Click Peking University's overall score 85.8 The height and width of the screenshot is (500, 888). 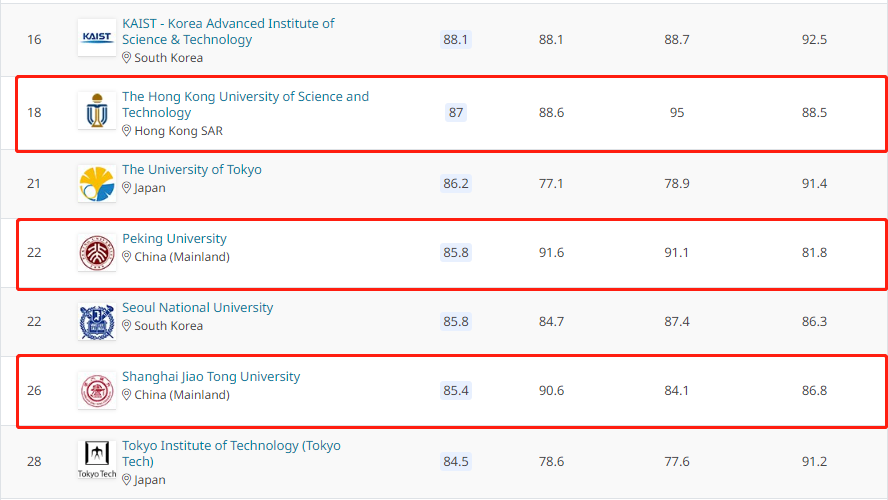(456, 253)
